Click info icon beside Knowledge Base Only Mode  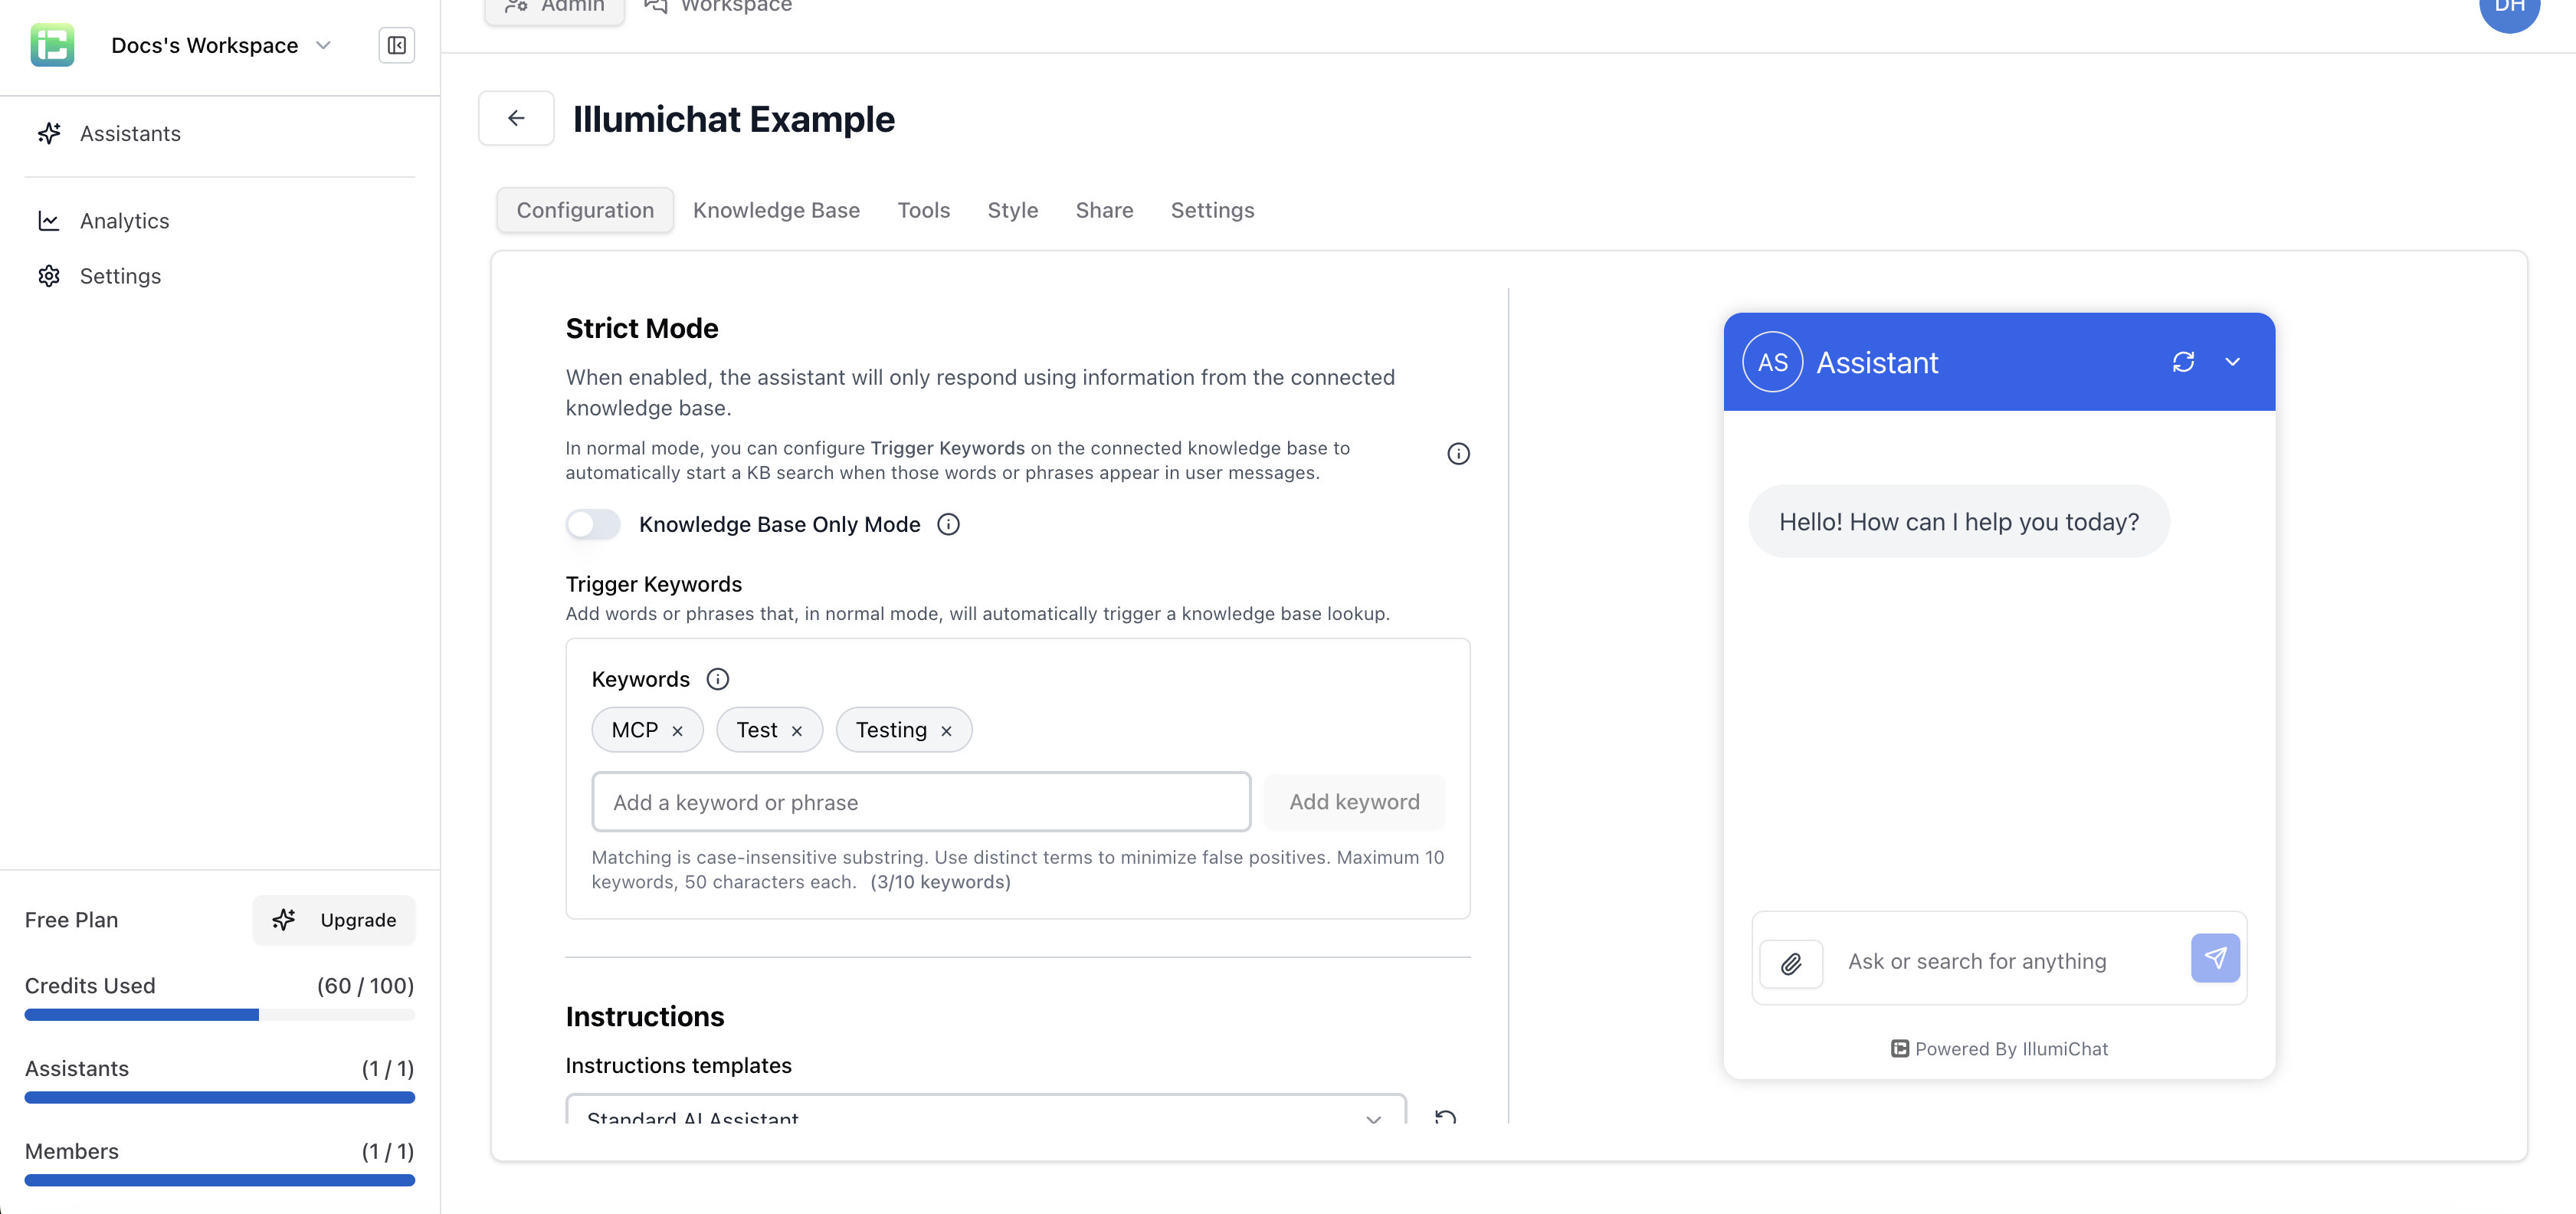coord(948,524)
